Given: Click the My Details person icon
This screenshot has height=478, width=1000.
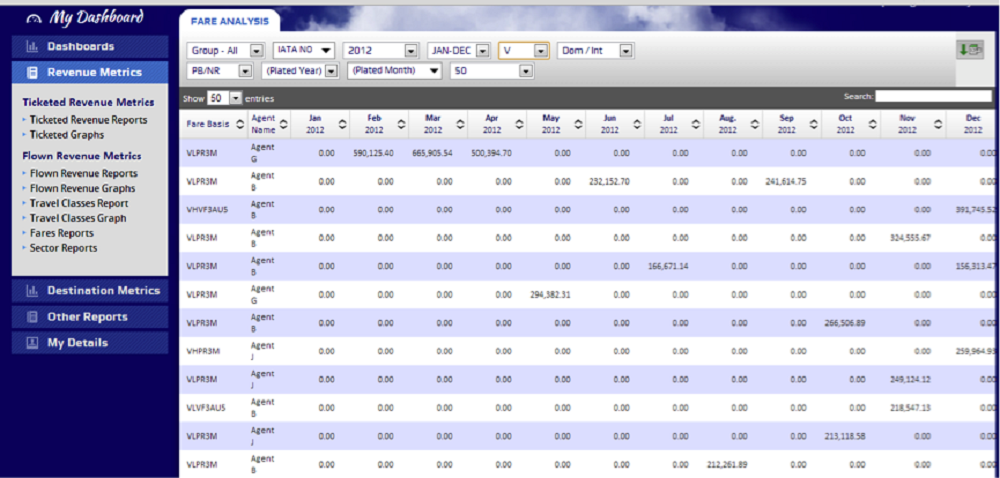Looking at the screenshot, I should (32, 343).
